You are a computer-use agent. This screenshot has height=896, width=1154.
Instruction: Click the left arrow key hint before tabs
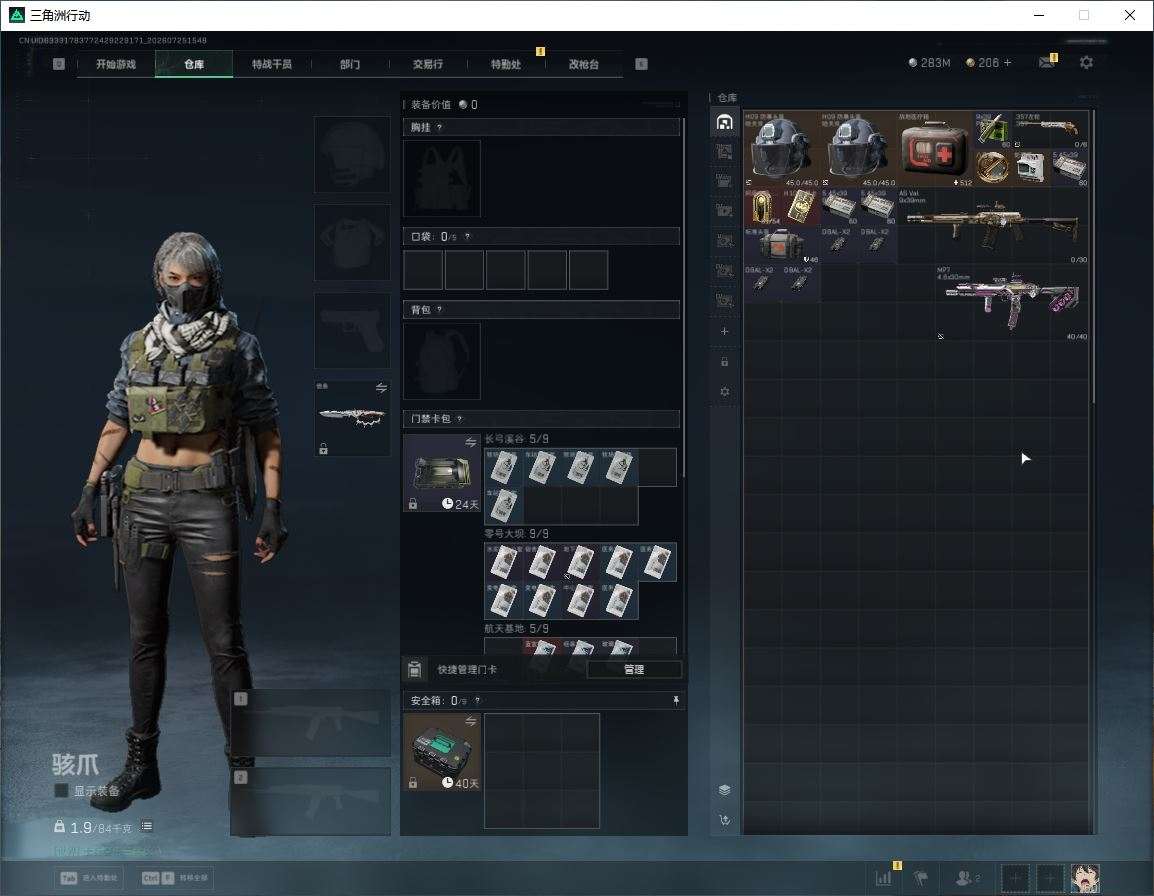tap(59, 64)
